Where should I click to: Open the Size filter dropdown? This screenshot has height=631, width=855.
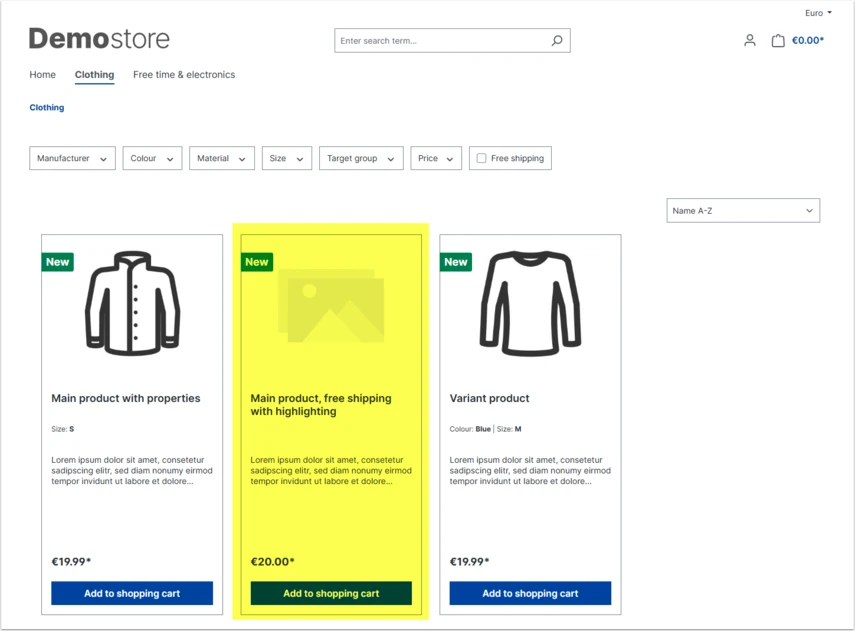[x=287, y=158]
